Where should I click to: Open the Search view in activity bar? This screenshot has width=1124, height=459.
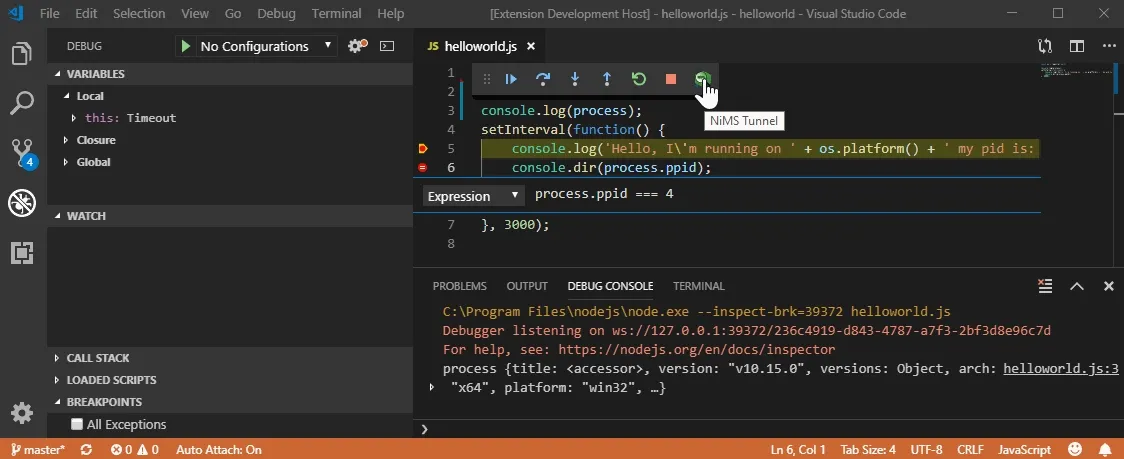pyautogui.click(x=22, y=103)
